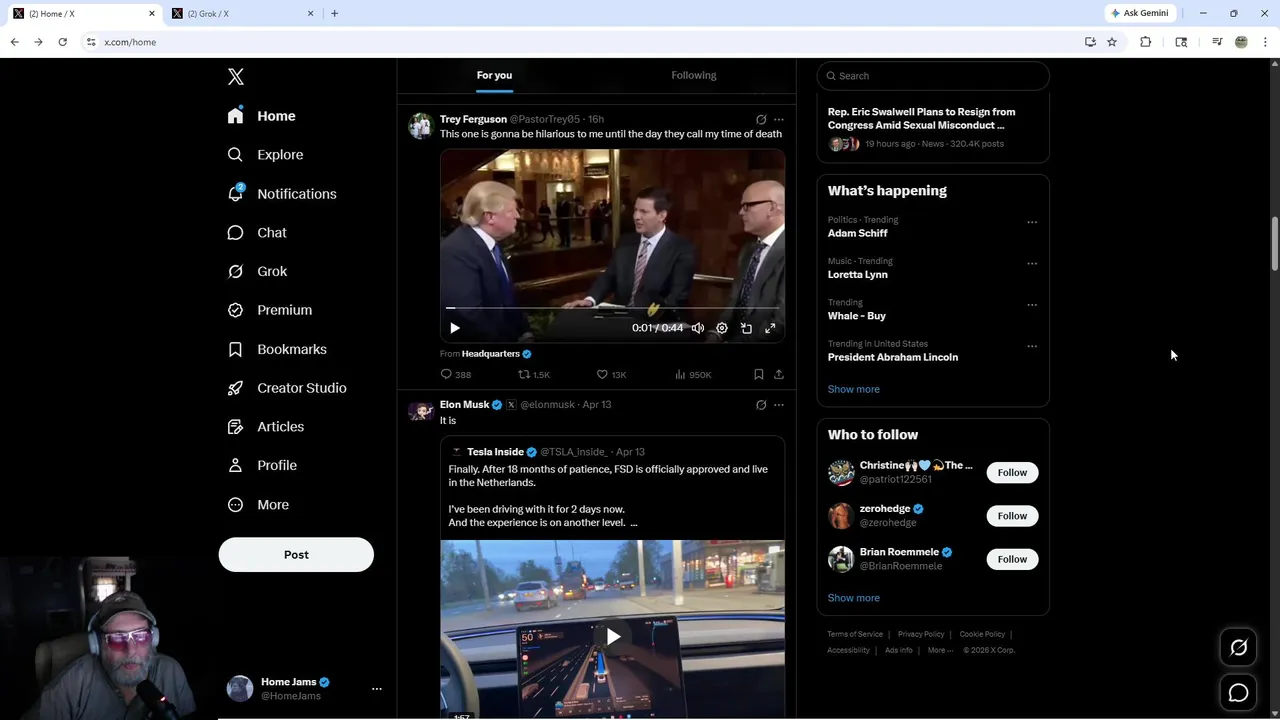Open Grok in the sidebar
The image size is (1280, 720).
tap(257, 271)
